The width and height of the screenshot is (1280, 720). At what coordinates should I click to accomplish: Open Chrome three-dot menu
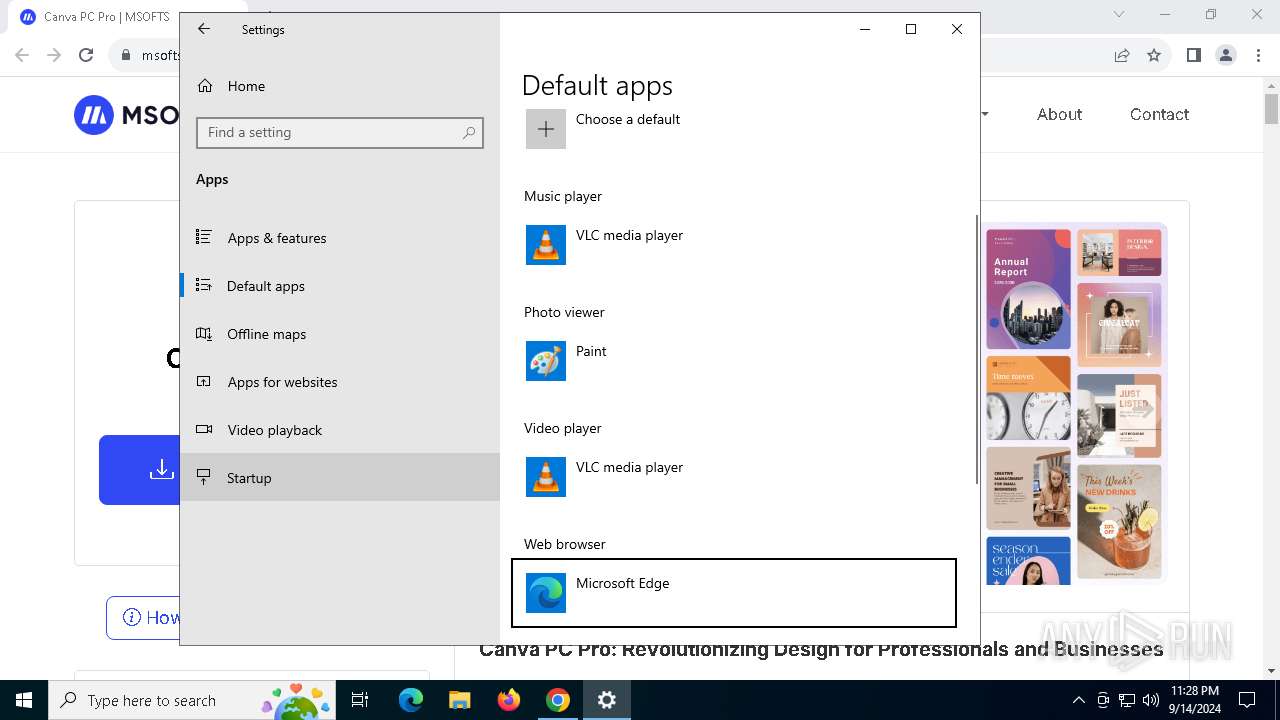click(x=1256, y=55)
